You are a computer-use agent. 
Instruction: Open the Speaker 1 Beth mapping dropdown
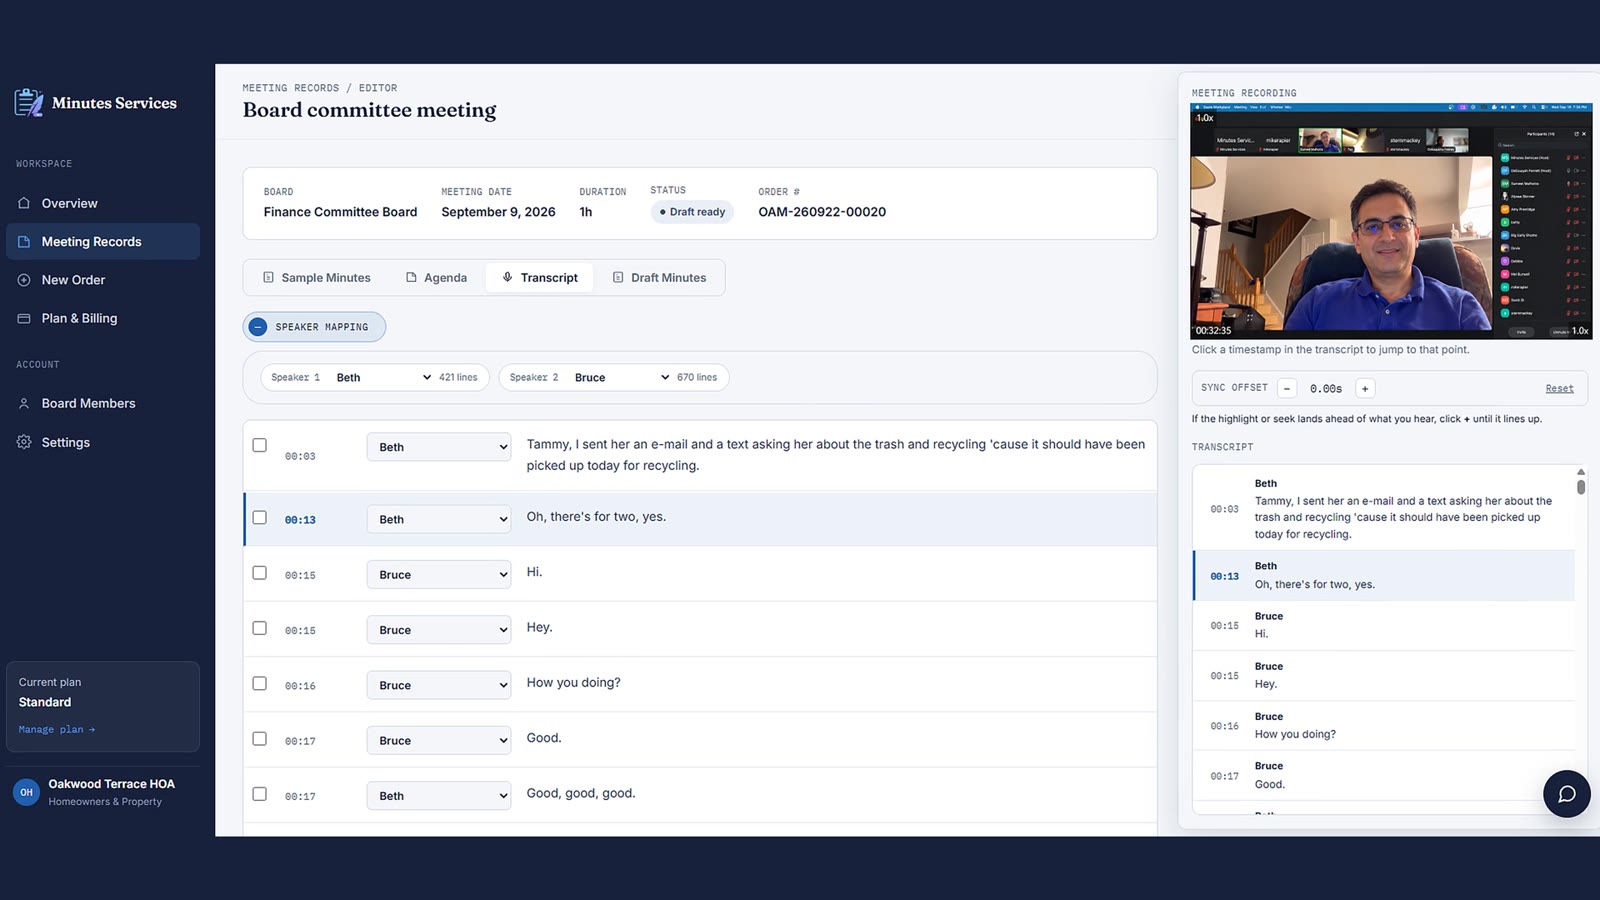pos(383,377)
